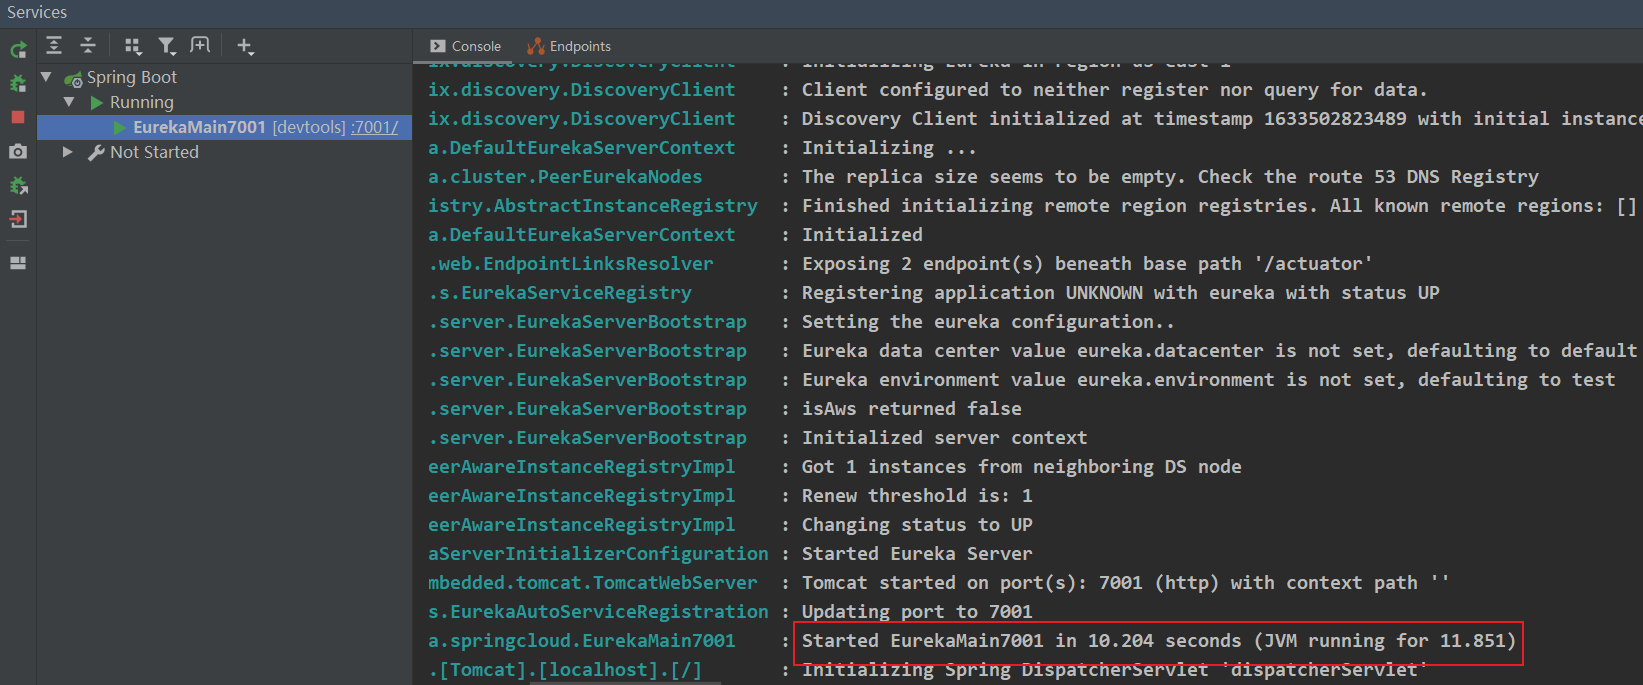The image size is (1643, 685).
Task: Open the Group By options
Action: click(x=133, y=45)
